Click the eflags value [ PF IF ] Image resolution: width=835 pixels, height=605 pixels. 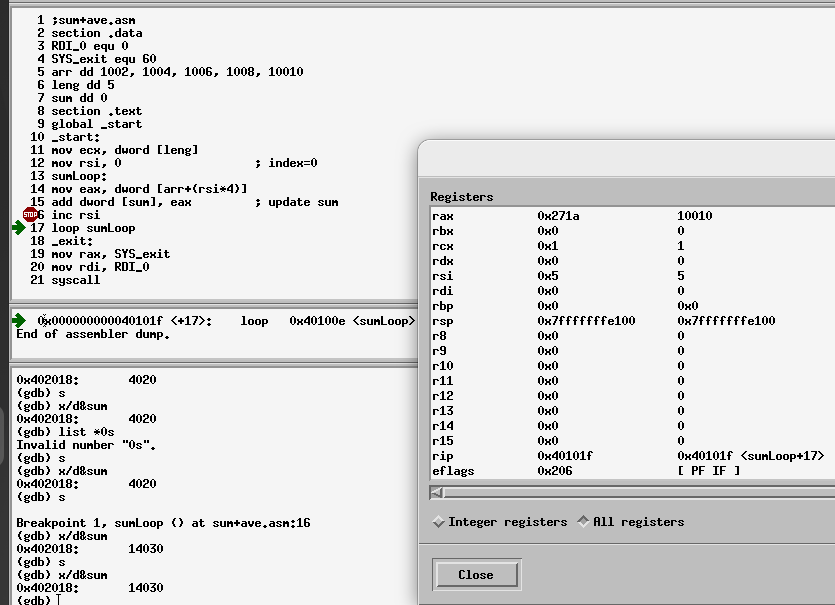(709, 471)
